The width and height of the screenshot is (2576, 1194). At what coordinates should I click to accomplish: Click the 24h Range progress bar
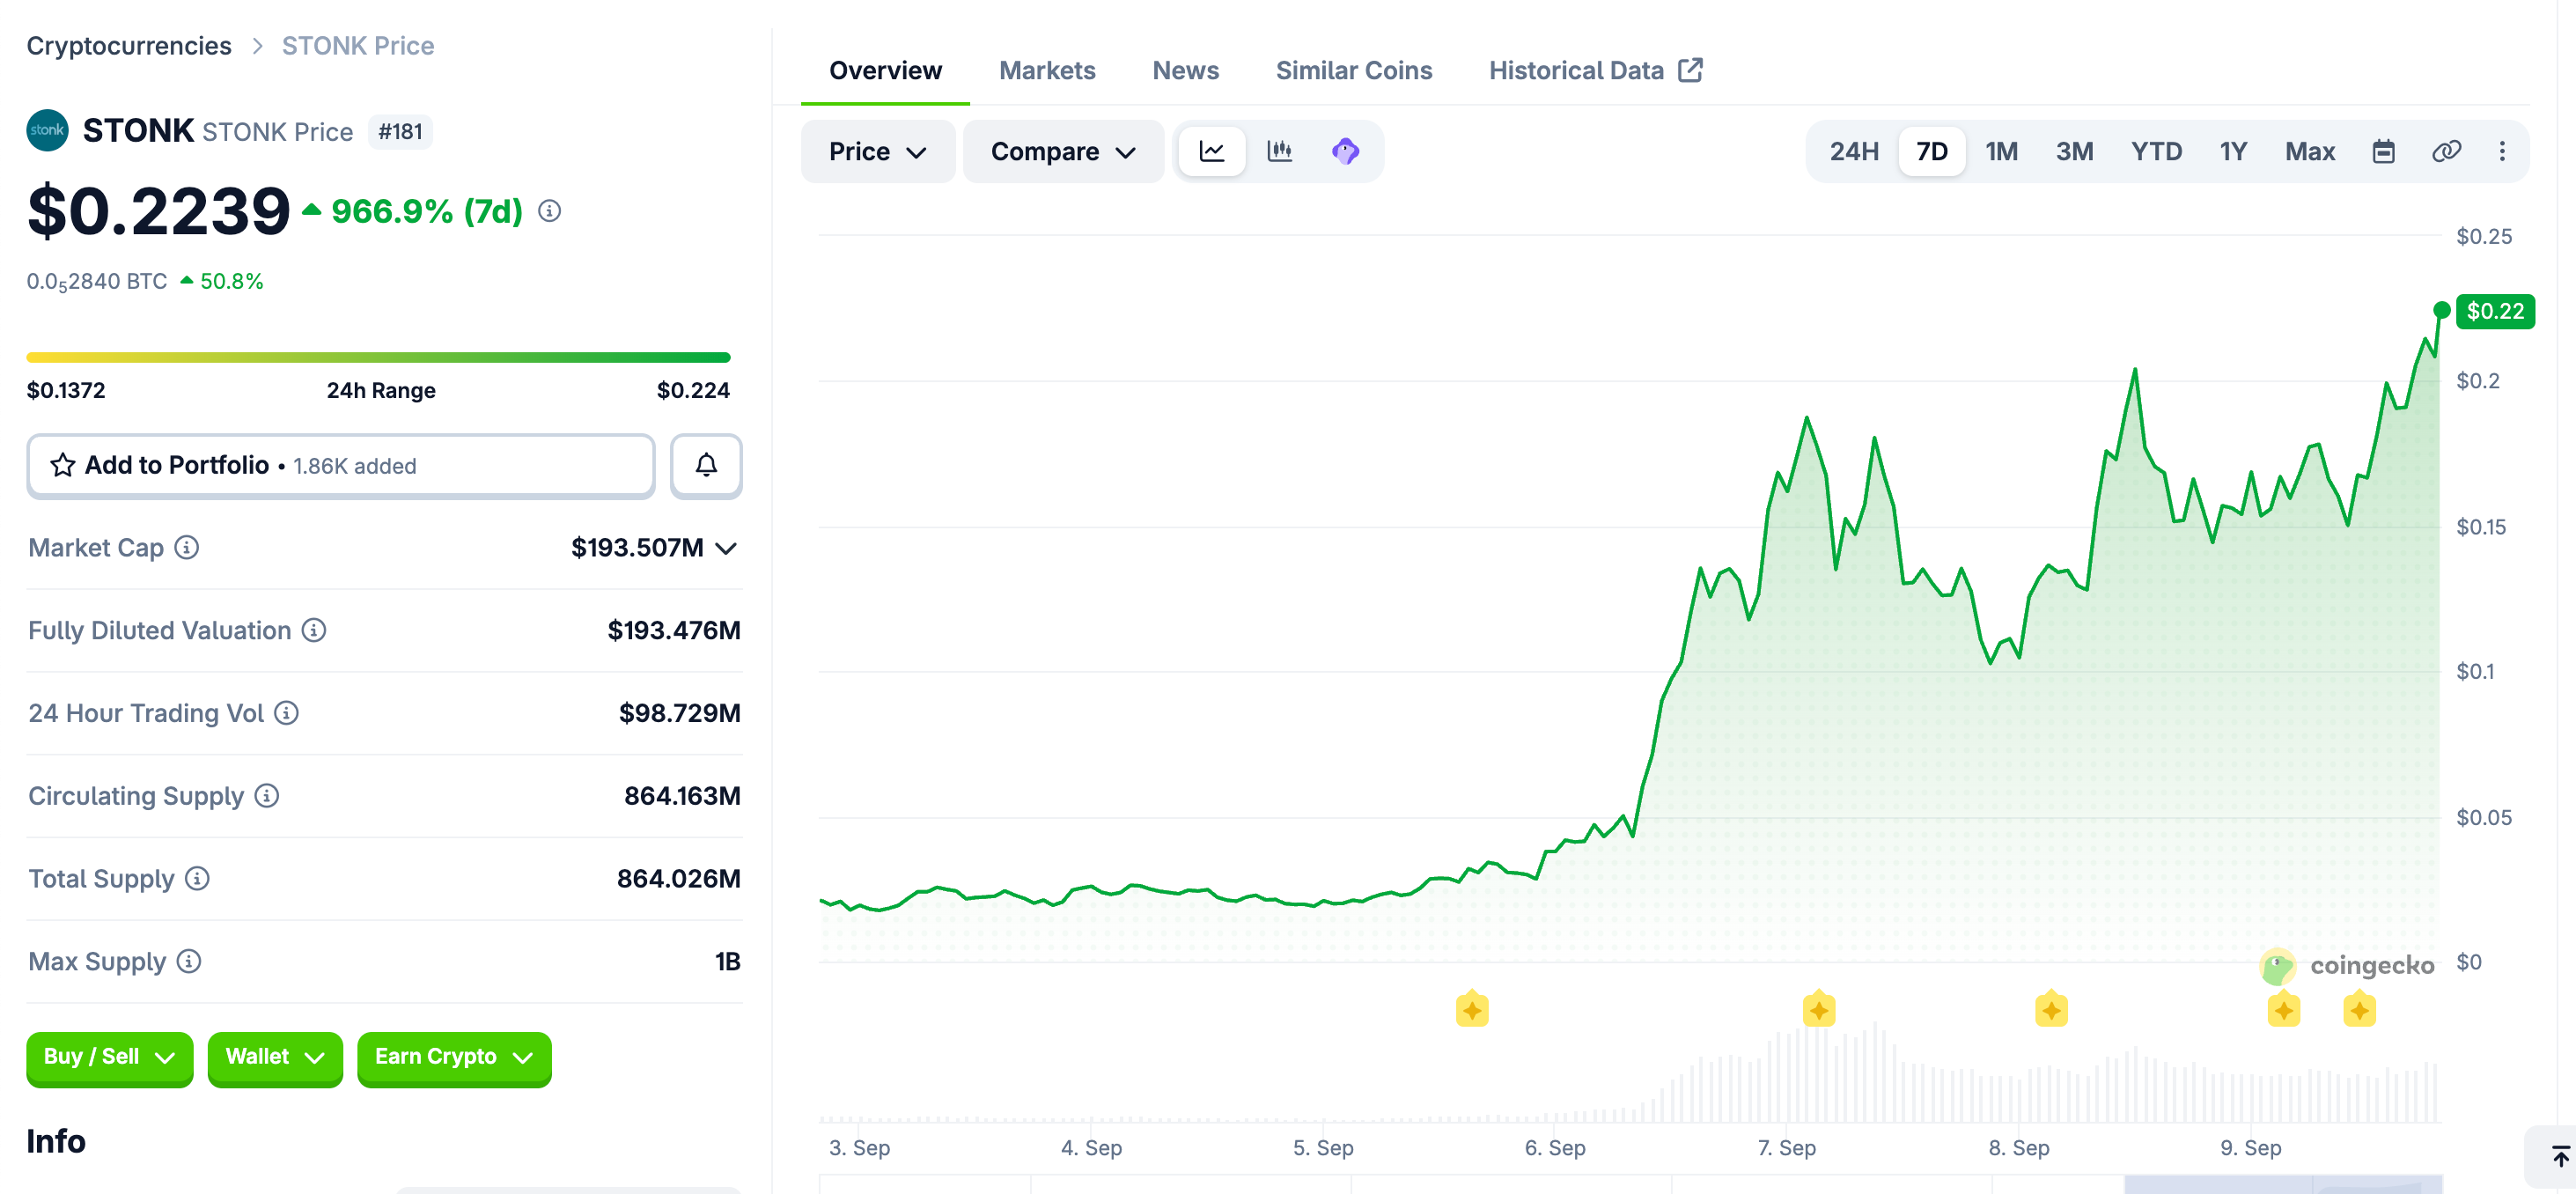[x=378, y=357]
